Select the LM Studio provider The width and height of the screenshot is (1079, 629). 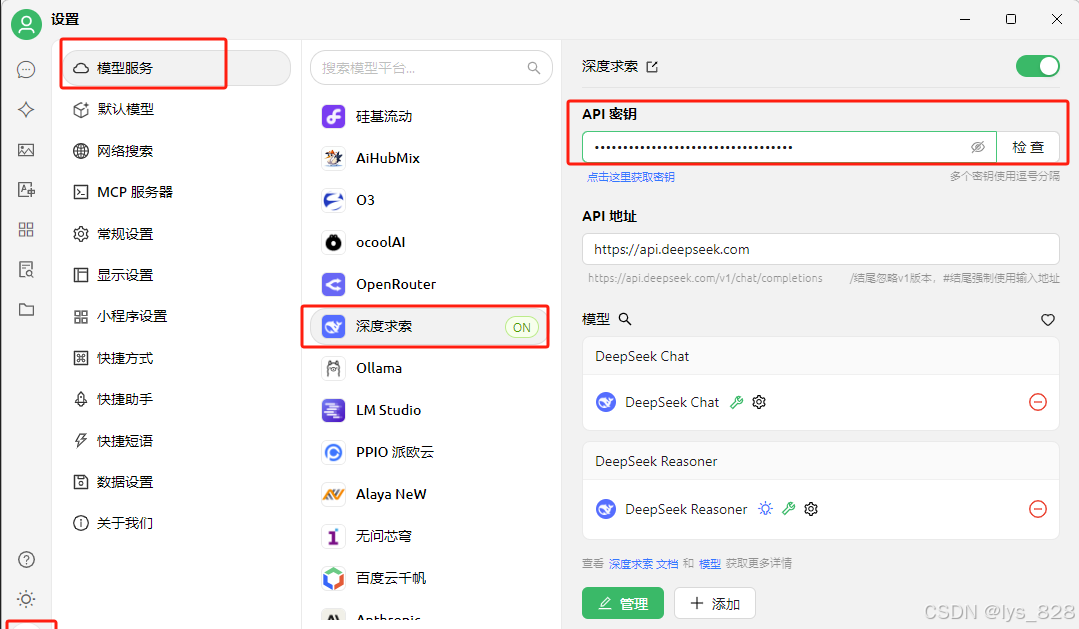431,410
